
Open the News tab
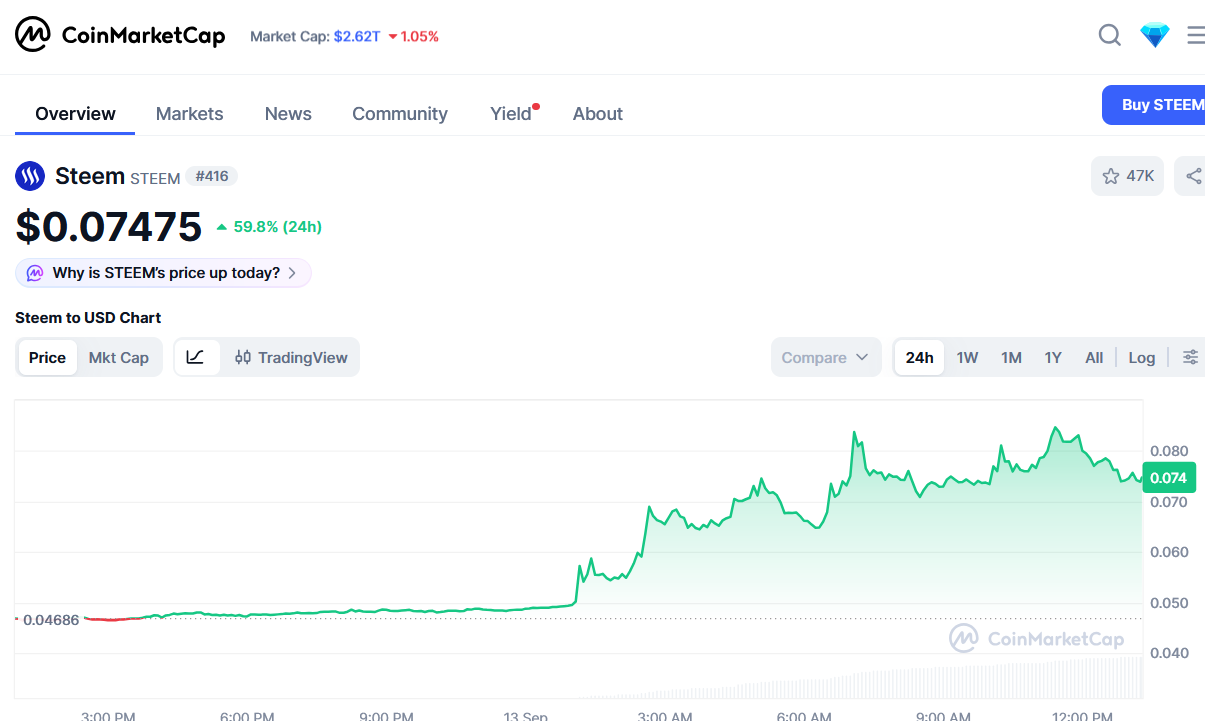(288, 114)
